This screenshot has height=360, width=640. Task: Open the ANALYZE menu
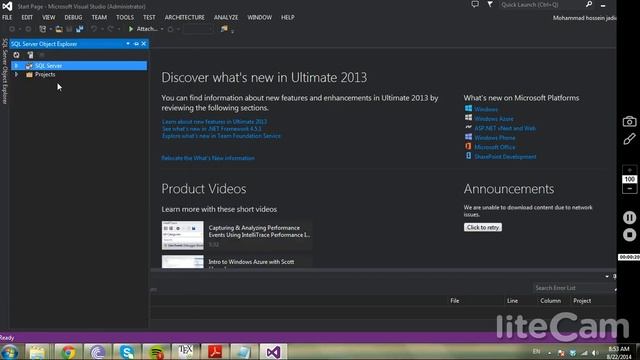point(226,18)
